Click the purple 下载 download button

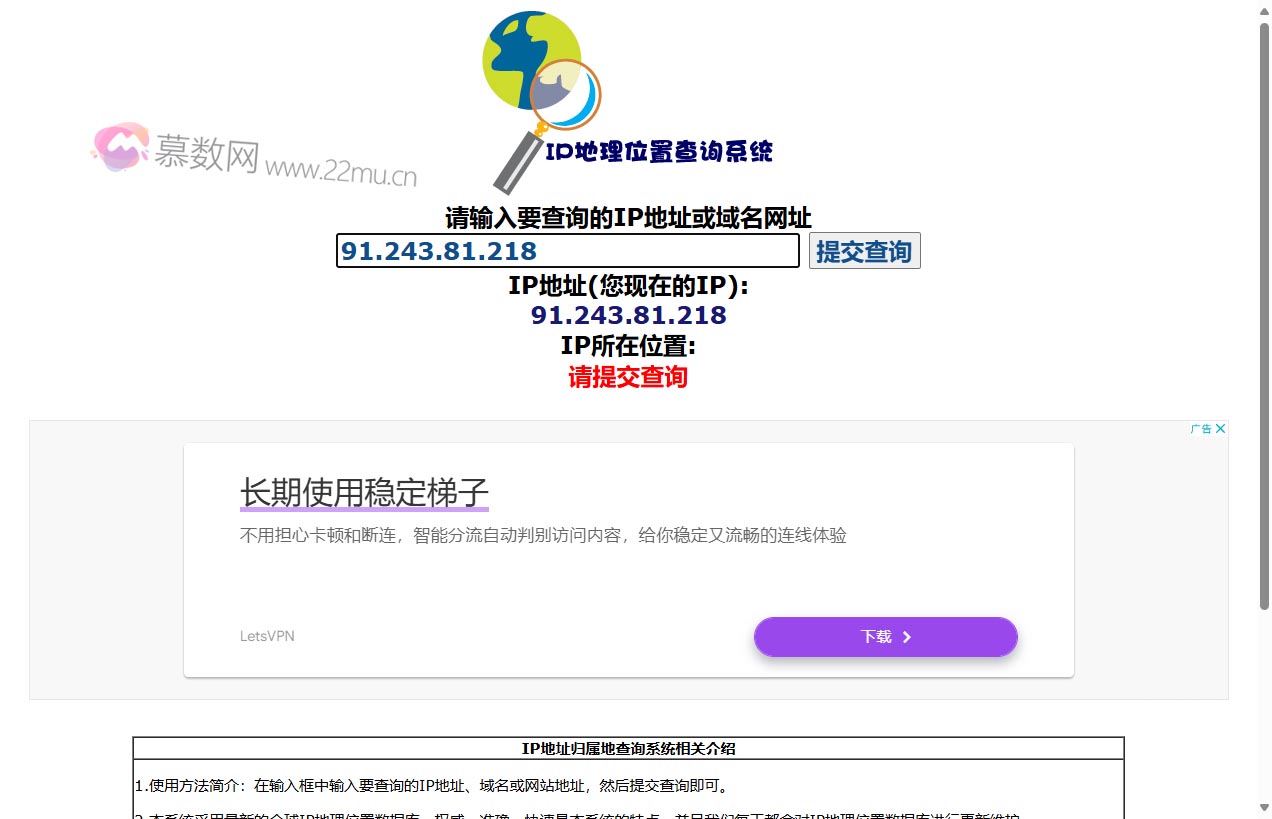[x=885, y=637]
